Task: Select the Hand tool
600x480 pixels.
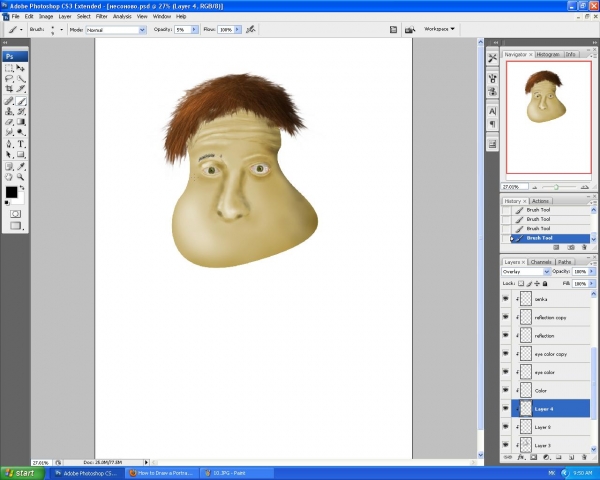Action: [x=9, y=177]
